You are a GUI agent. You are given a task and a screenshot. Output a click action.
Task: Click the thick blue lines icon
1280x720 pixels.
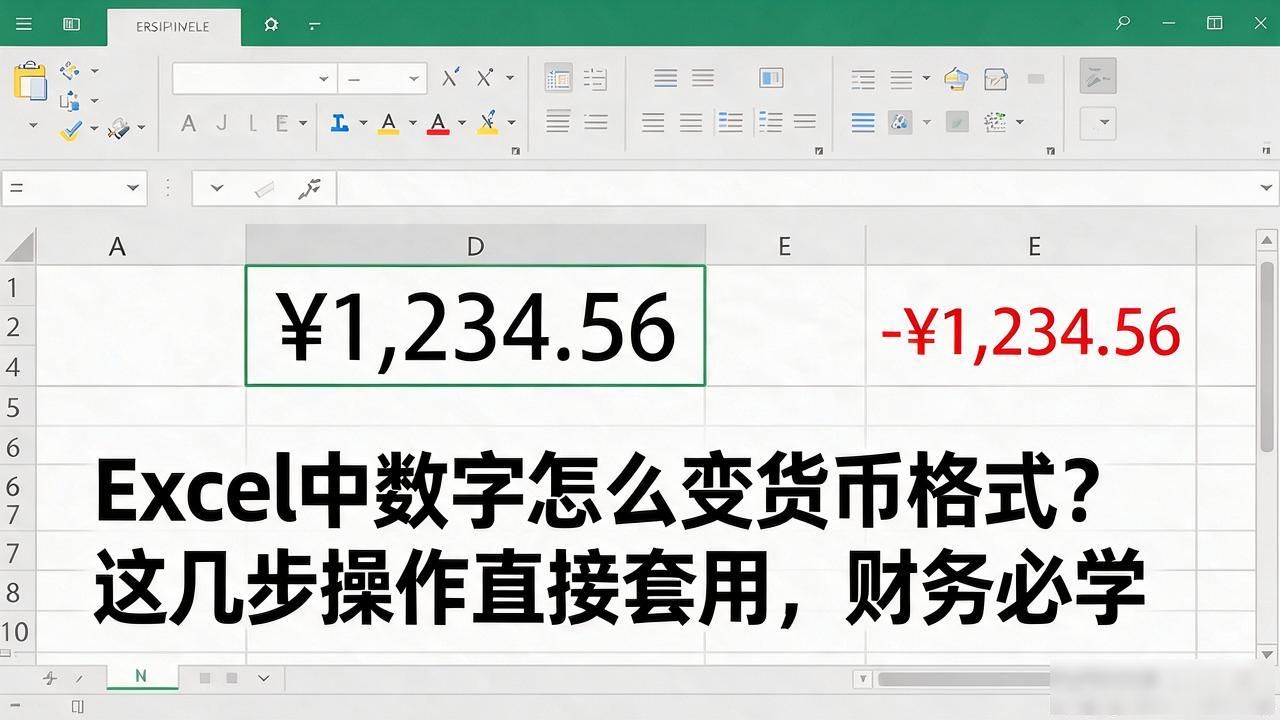pos(863,123)
